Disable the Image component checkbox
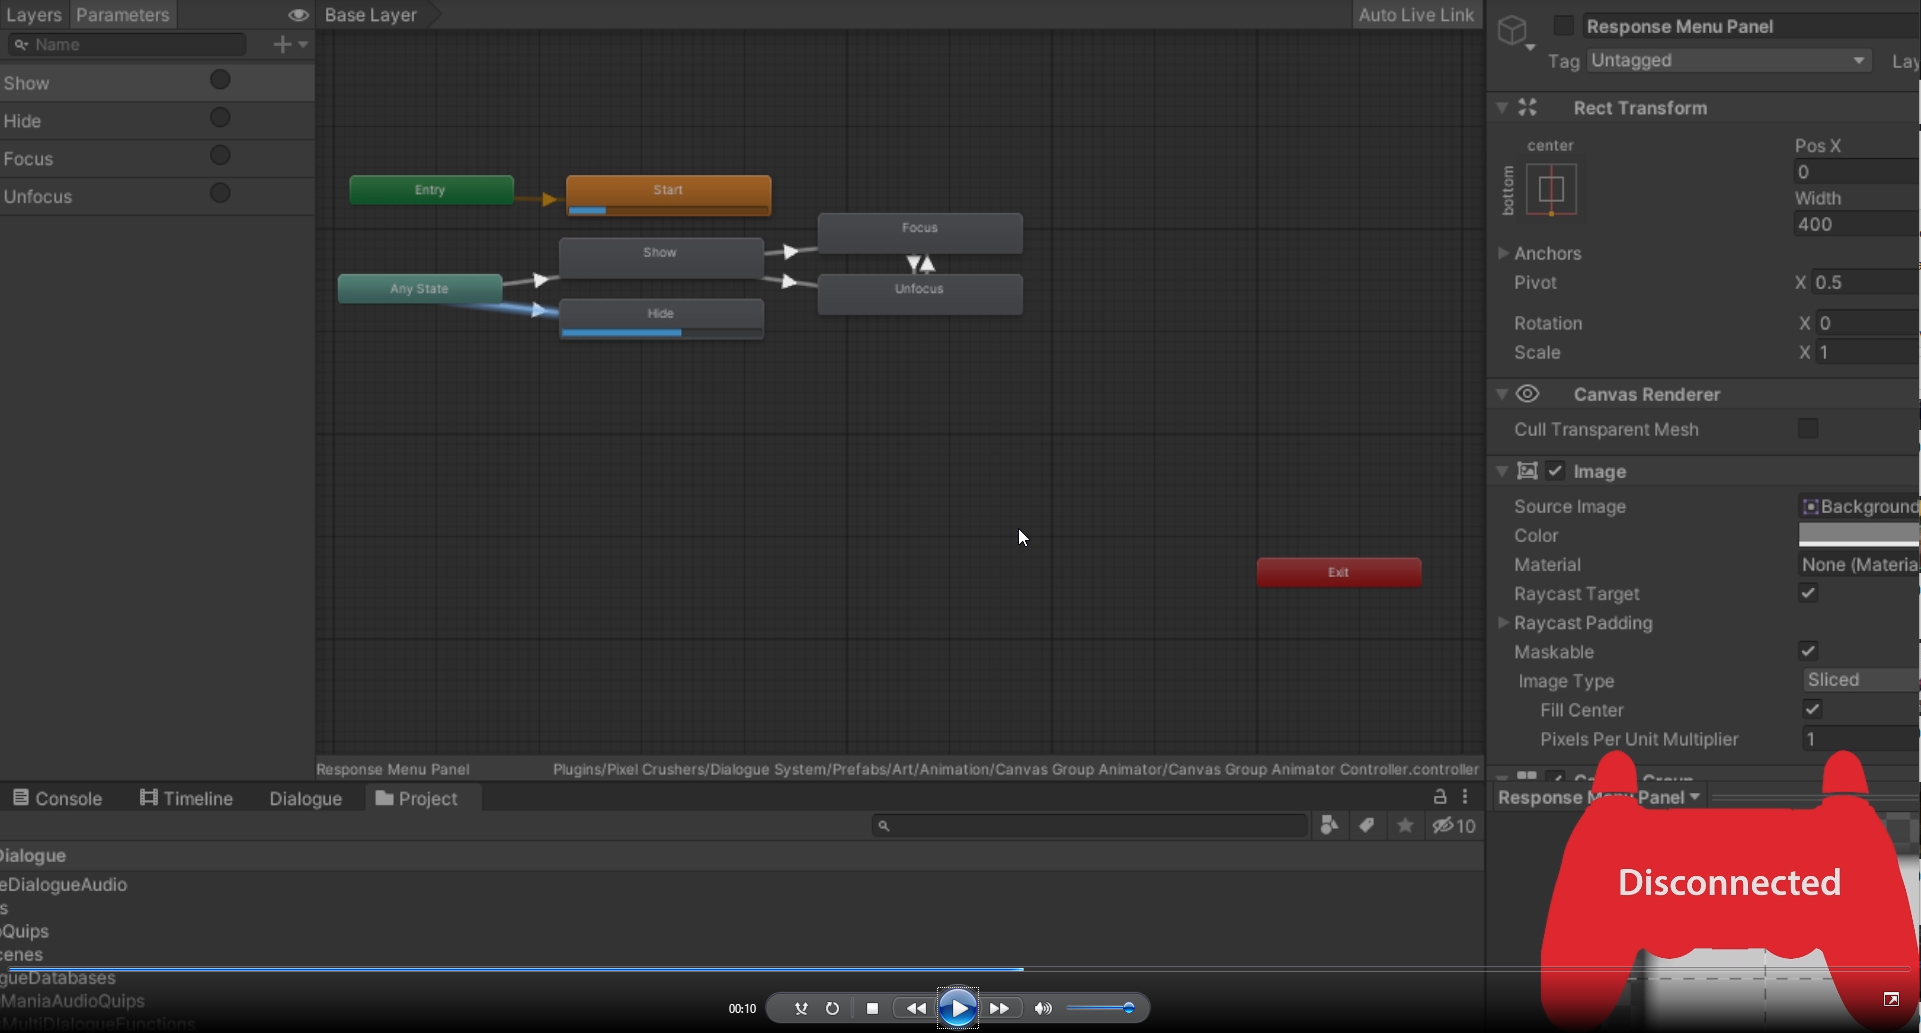Image resolution: width=1921 pixels, height=1033 pixels. point(1555,470)
